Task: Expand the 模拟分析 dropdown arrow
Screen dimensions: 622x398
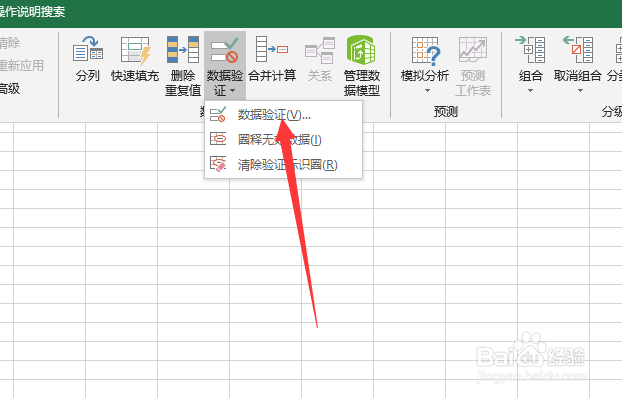Action: pyautogui.click(x=427, y=90)
